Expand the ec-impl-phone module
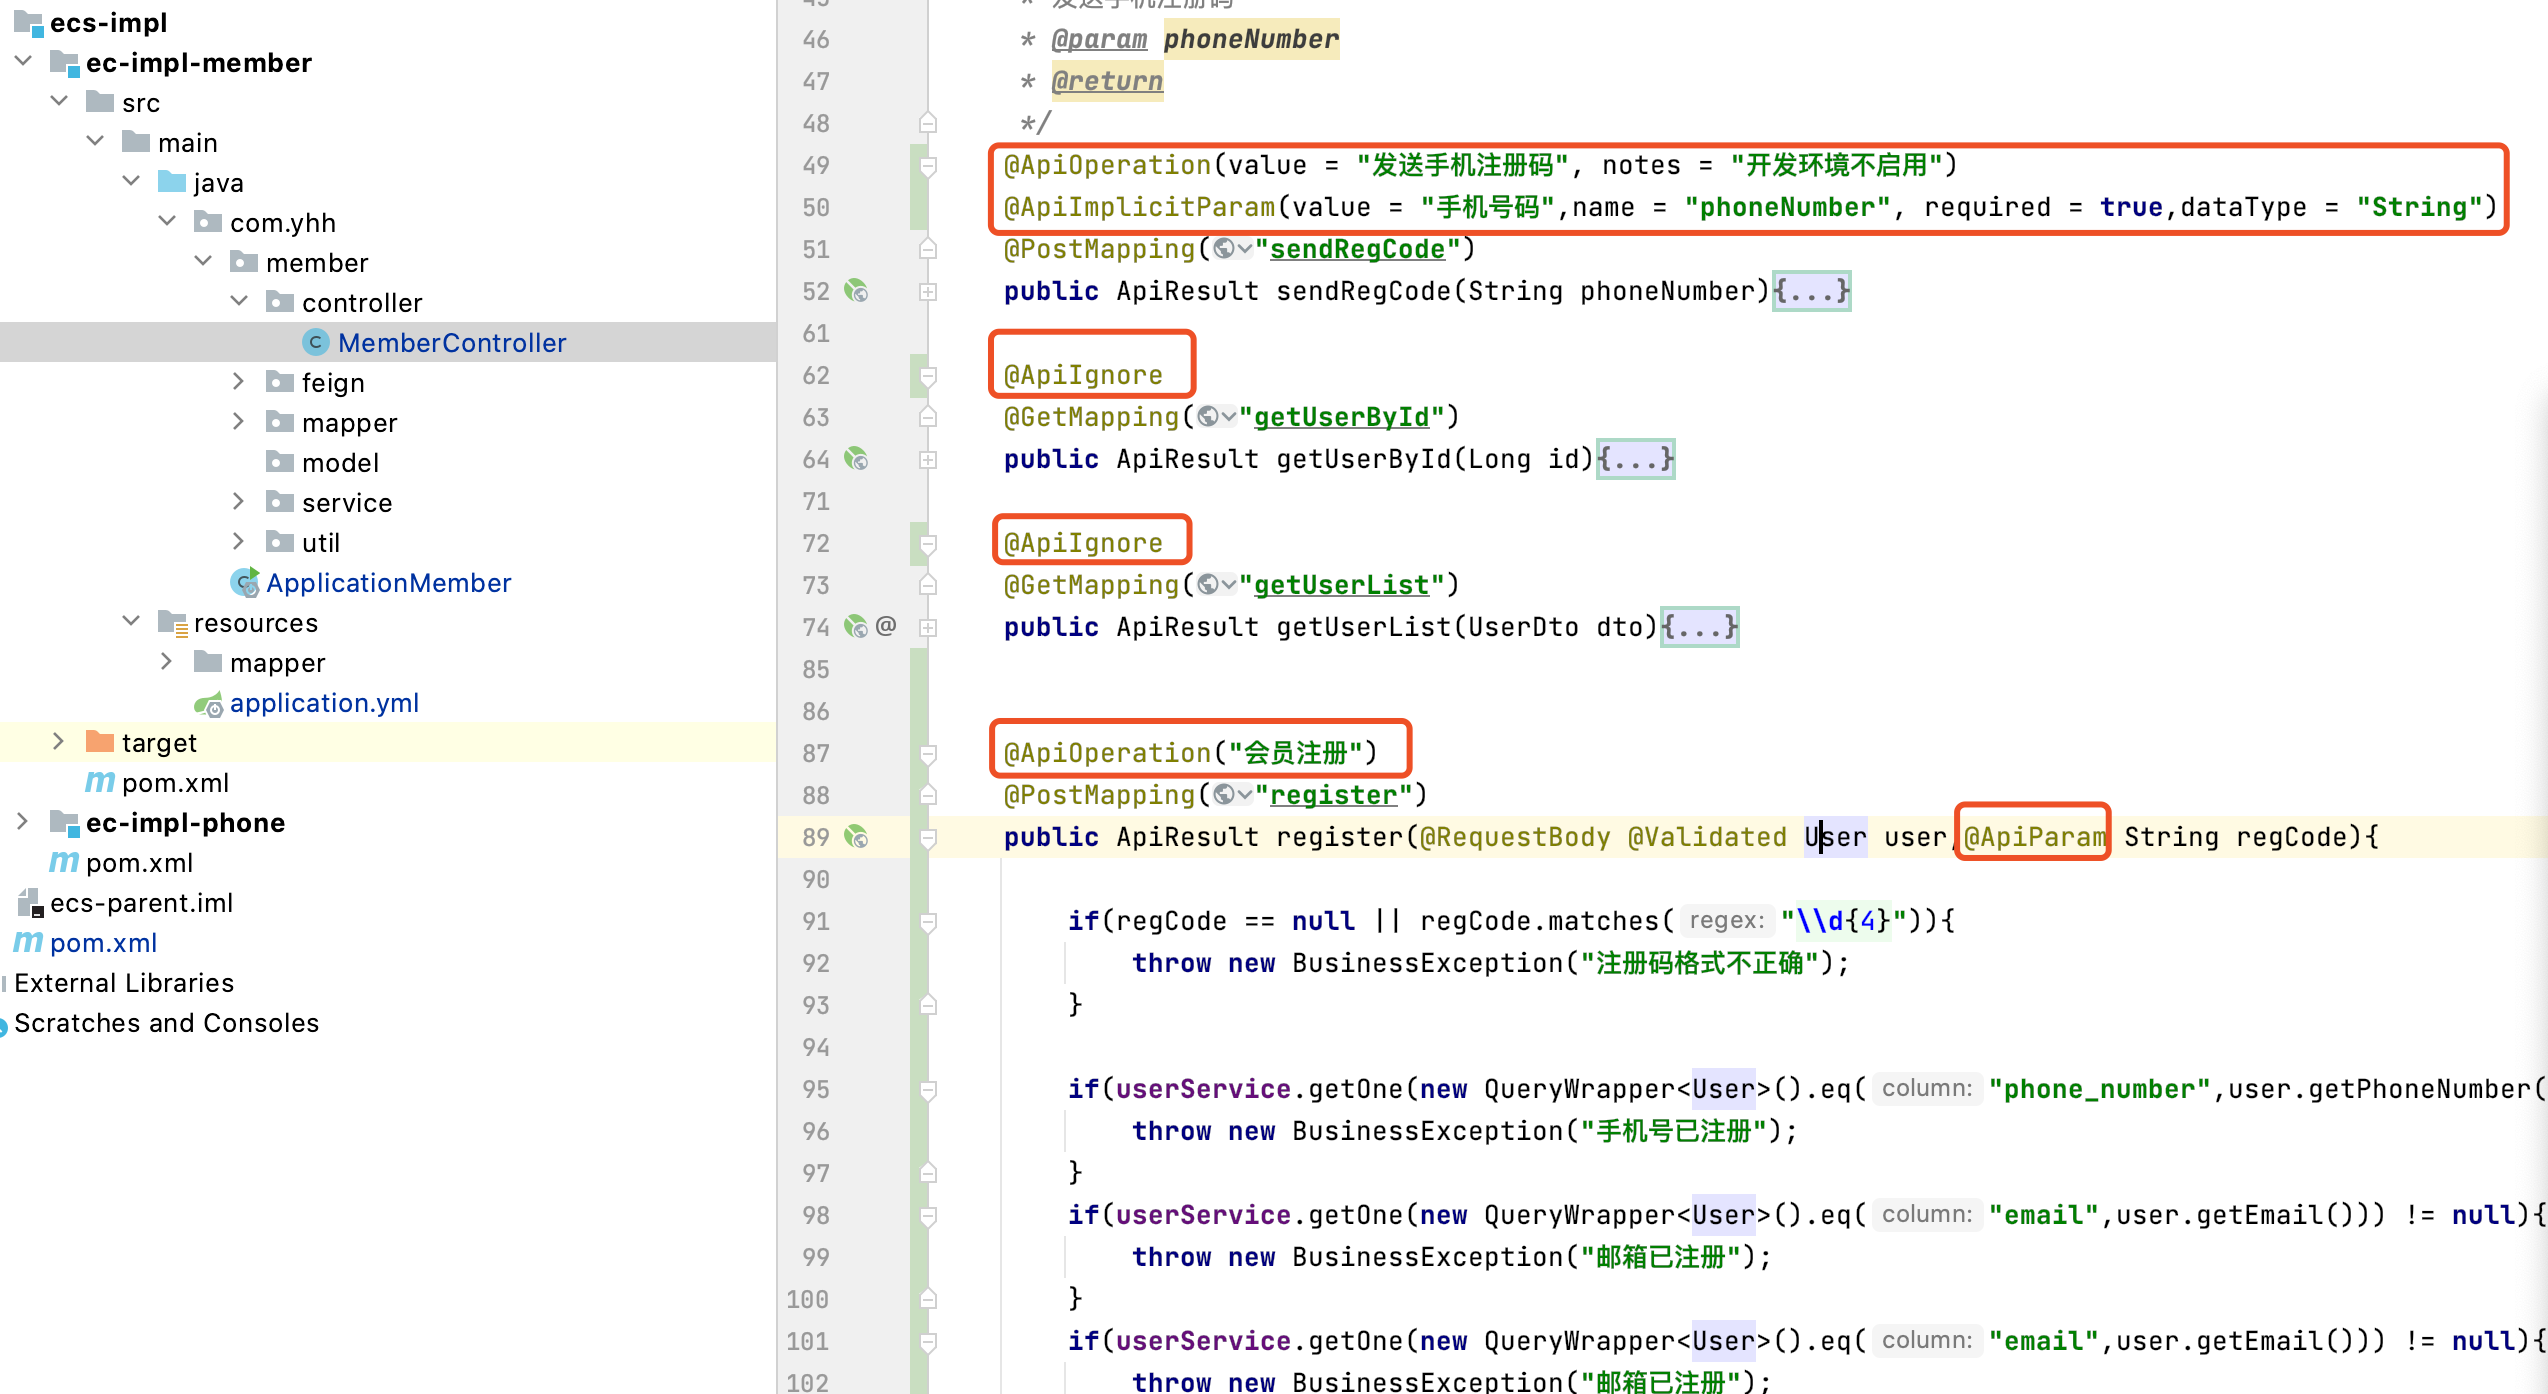The image size is (2548, 1394). pos(22,822)
